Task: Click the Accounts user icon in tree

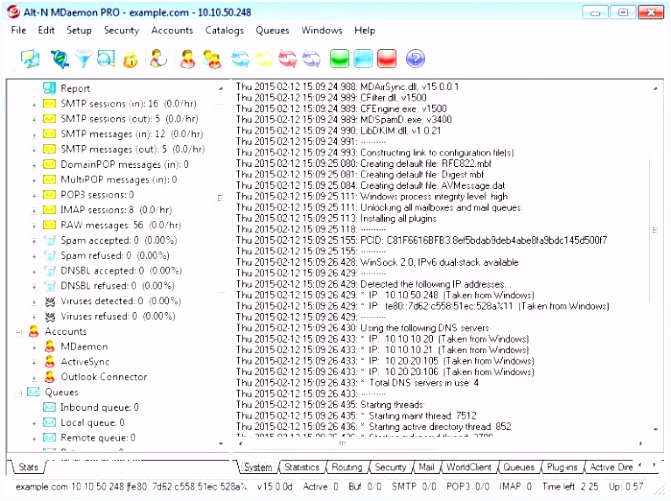Action: tap(34, 331)
